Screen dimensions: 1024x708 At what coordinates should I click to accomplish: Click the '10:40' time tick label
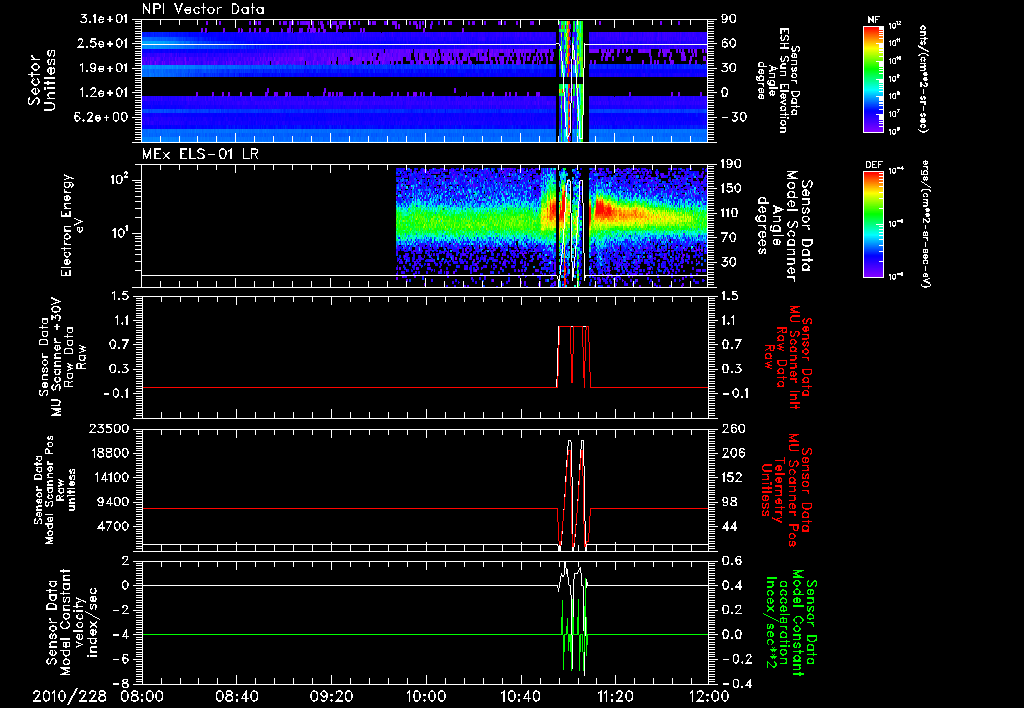[x=520, y=697]
